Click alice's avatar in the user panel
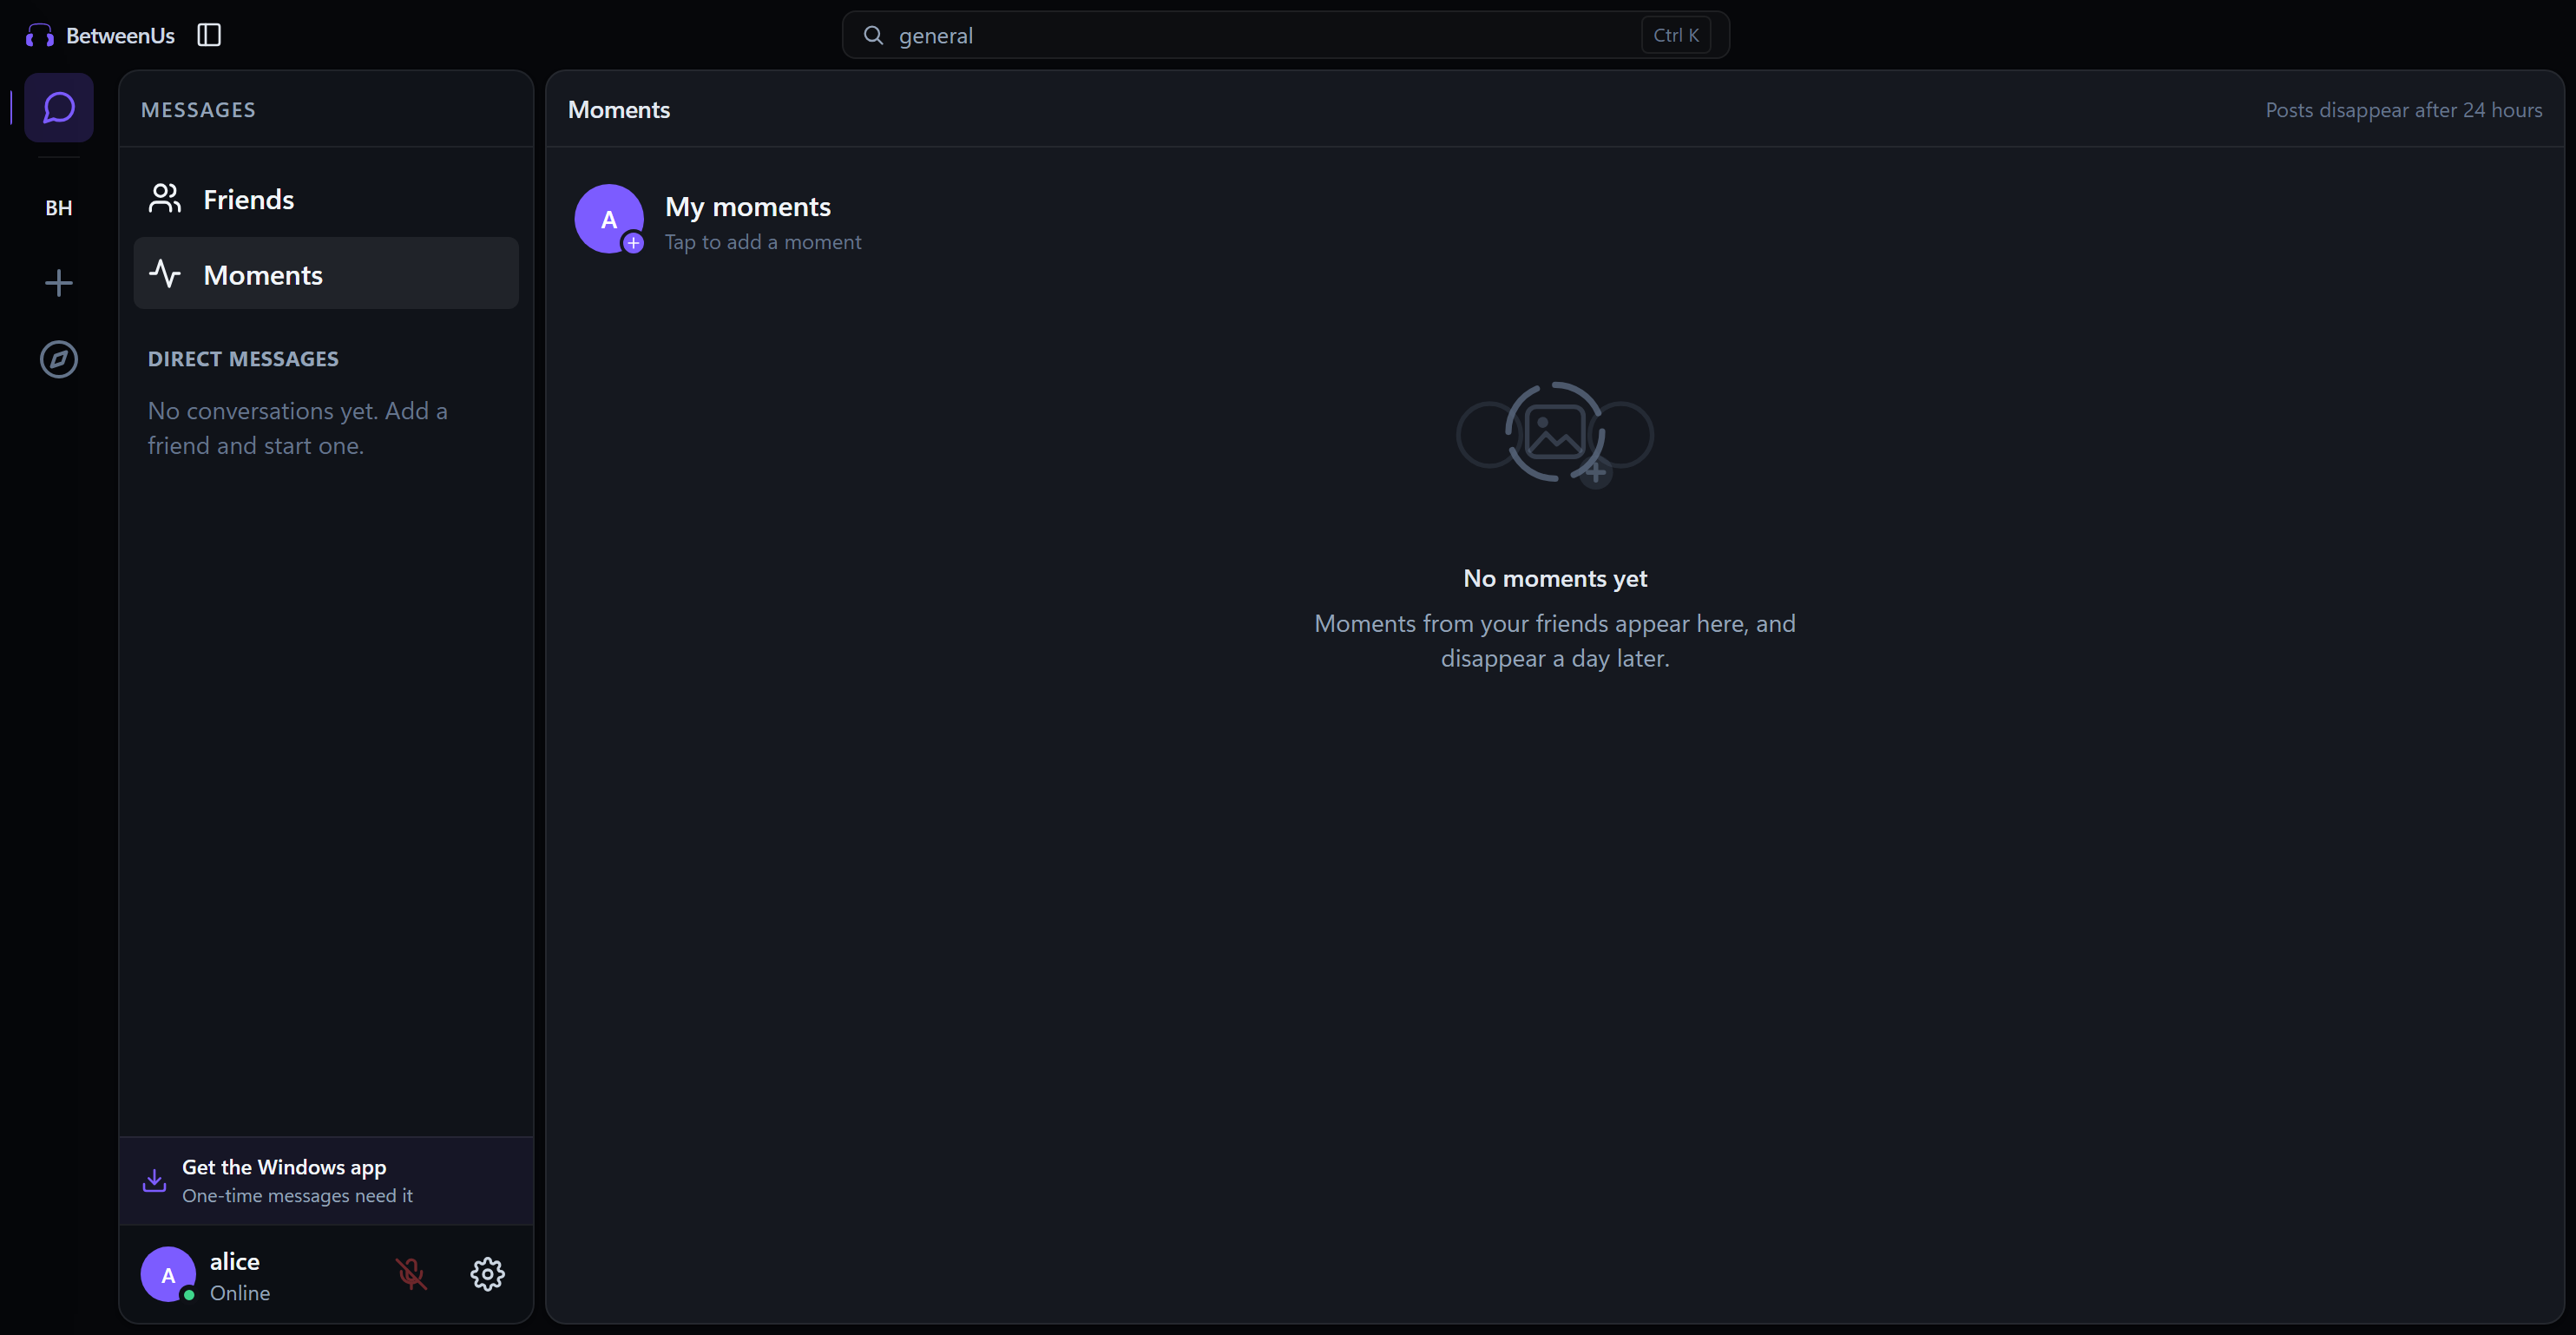 tap(168, 1274)
